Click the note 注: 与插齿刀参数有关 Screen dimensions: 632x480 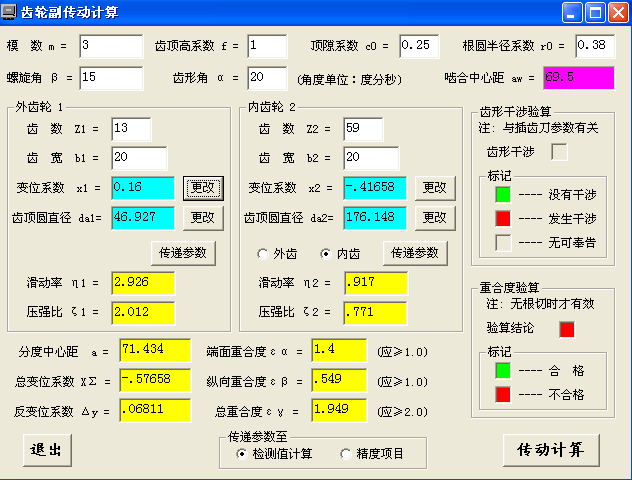[x=538, y=128]
